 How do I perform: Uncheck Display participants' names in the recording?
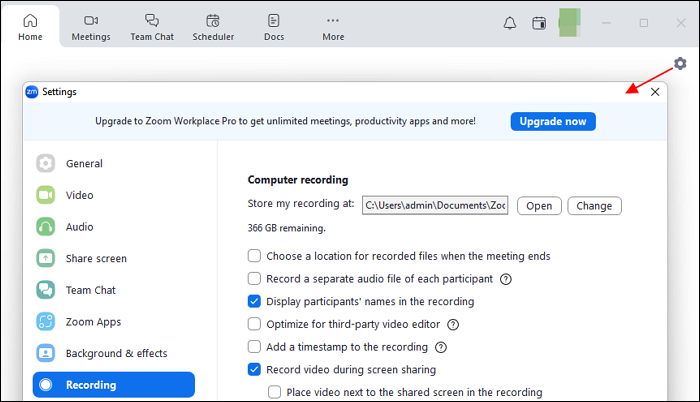pyautogui.click(x=255, y=301)
